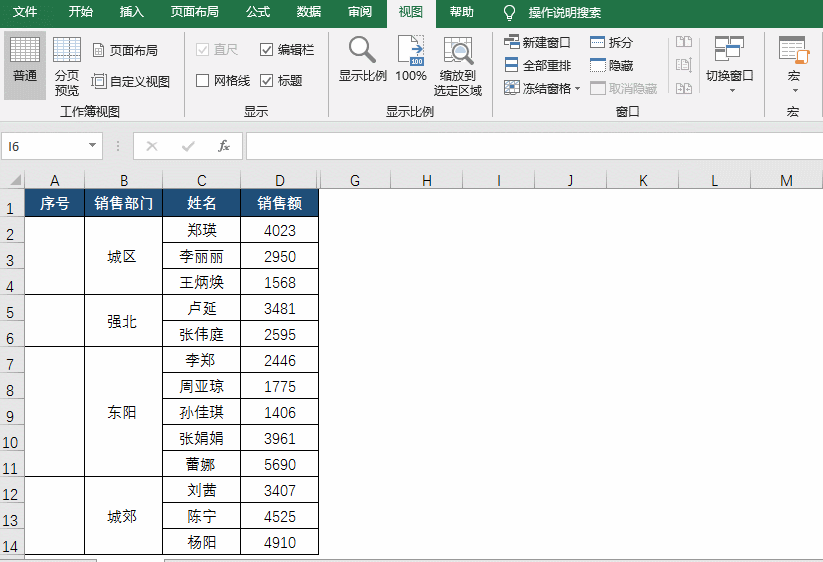Image resolution: width=823 pixels, height=562 pixels.
Task: Click the View (视图) tab
Action: point(411,13)
